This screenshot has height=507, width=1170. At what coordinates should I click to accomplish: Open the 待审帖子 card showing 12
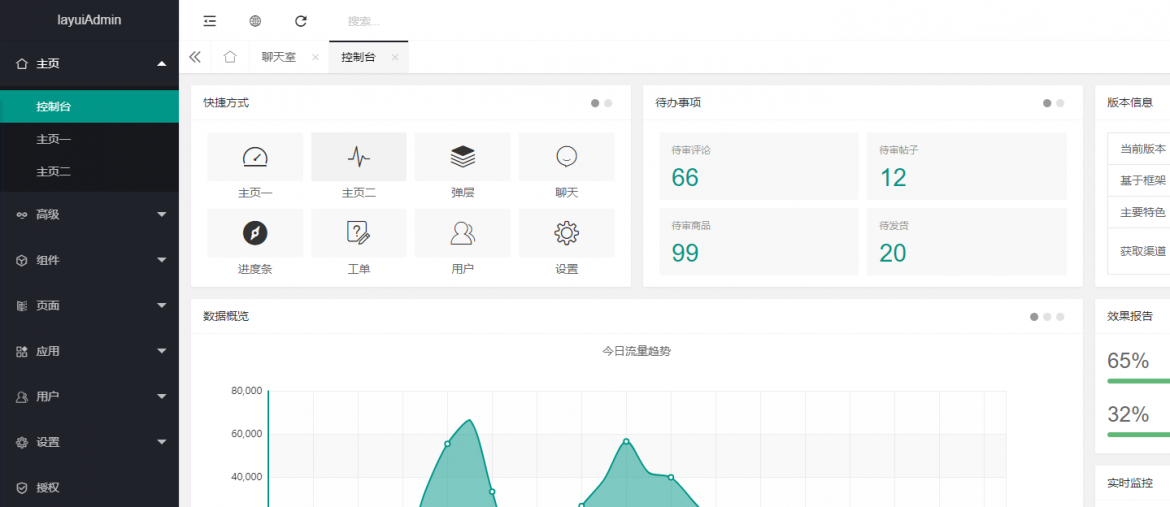pos(966,167)
